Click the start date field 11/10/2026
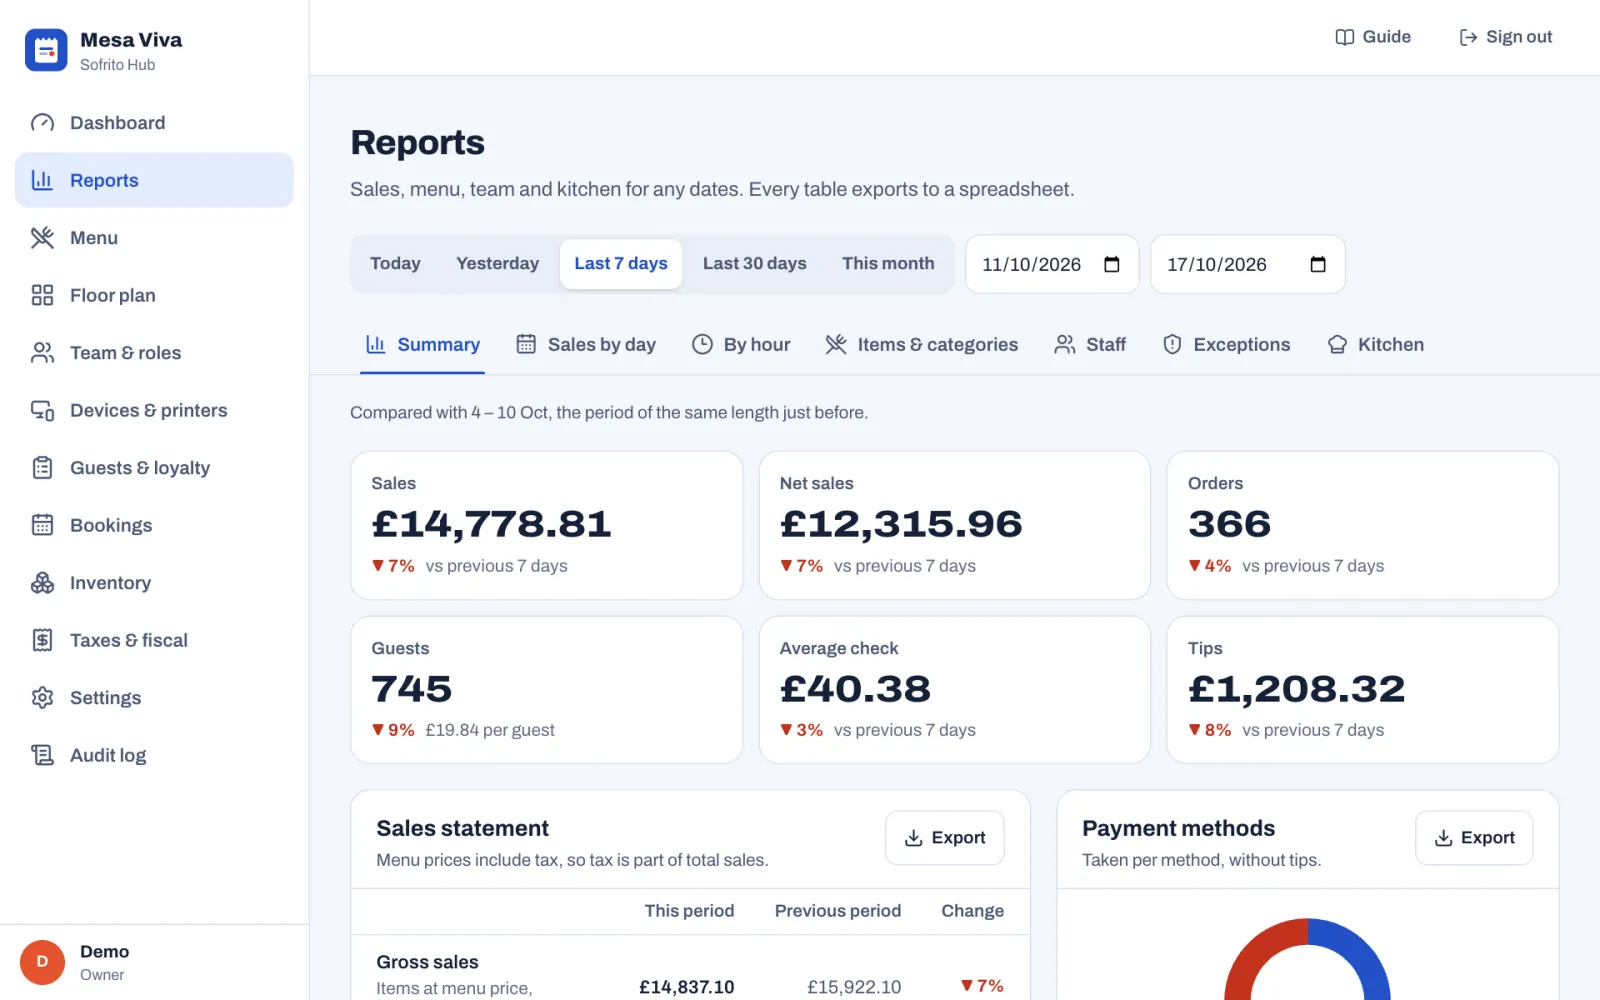 click(1052, 264)
